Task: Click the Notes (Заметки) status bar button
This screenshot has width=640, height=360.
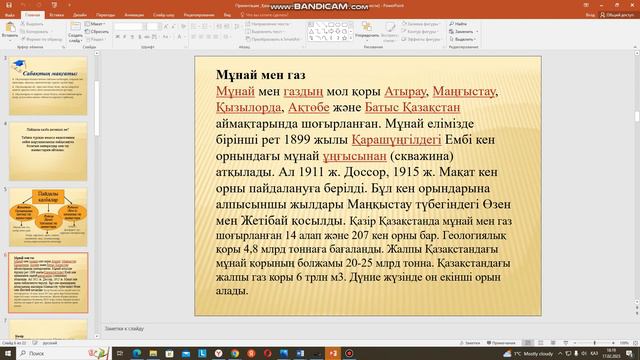Action: tap(470, 343)
